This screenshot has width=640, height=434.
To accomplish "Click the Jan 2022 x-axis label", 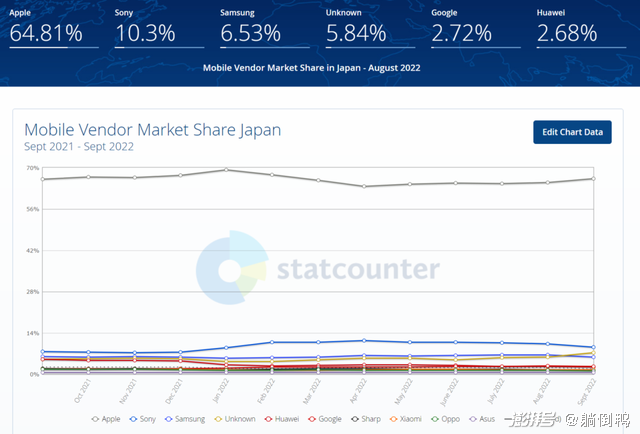I will pyautogui.click(x=221, y=391).
